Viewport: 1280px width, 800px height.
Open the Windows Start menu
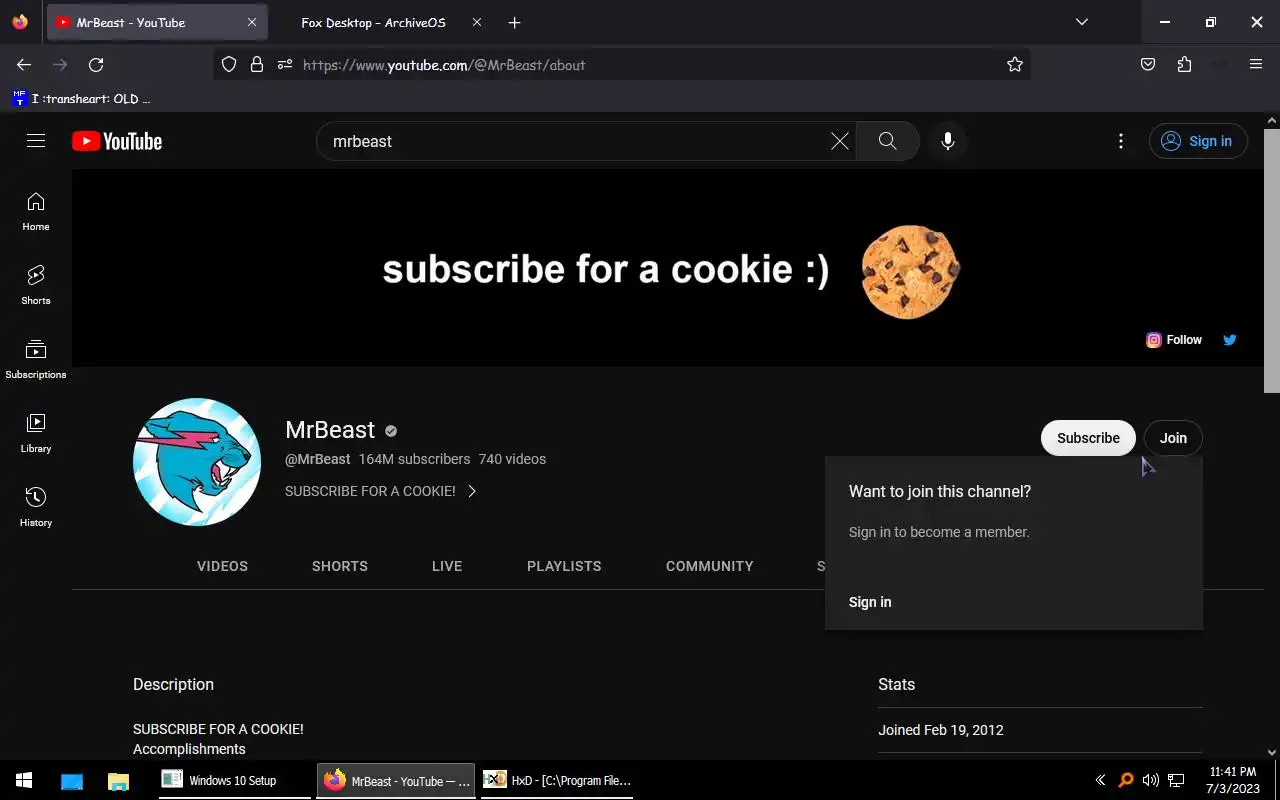tap(24, 780)
